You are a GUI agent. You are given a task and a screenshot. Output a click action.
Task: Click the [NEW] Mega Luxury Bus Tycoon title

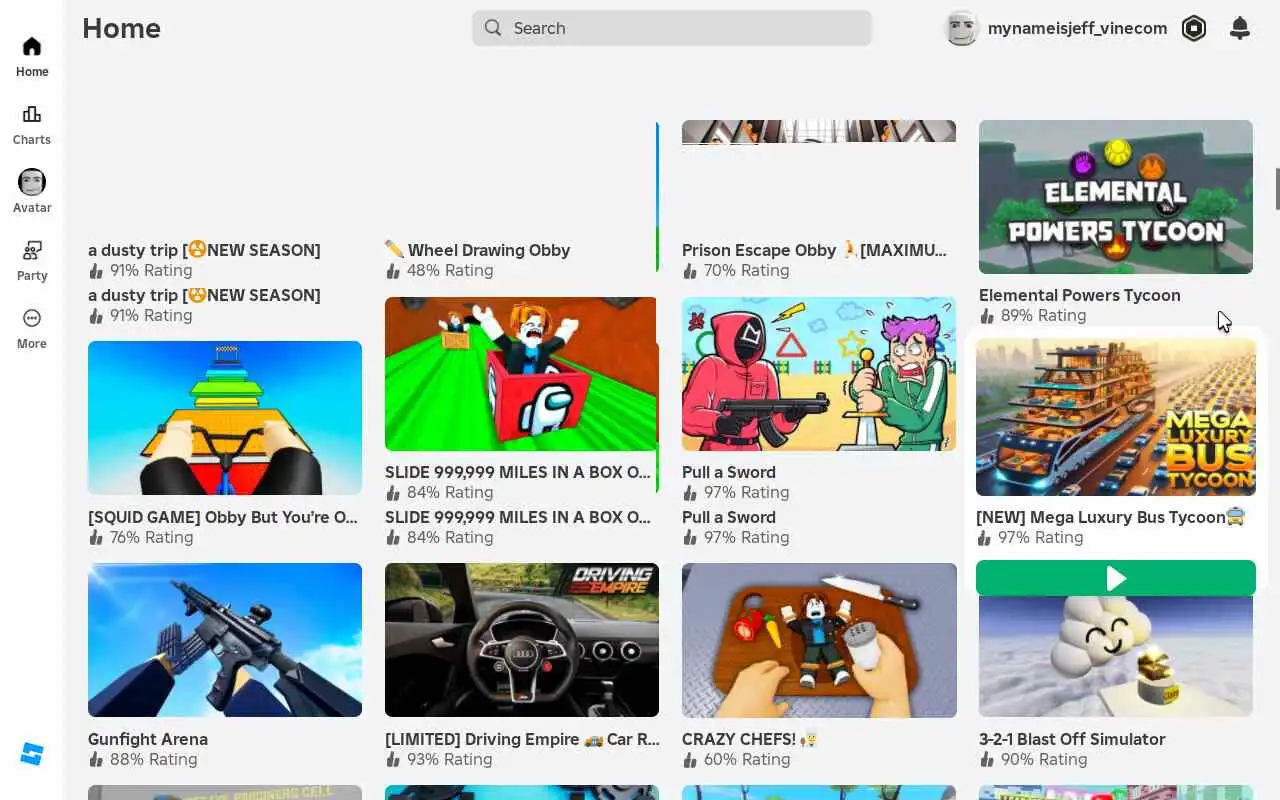pyautogui.click(x=1110, y=517)
